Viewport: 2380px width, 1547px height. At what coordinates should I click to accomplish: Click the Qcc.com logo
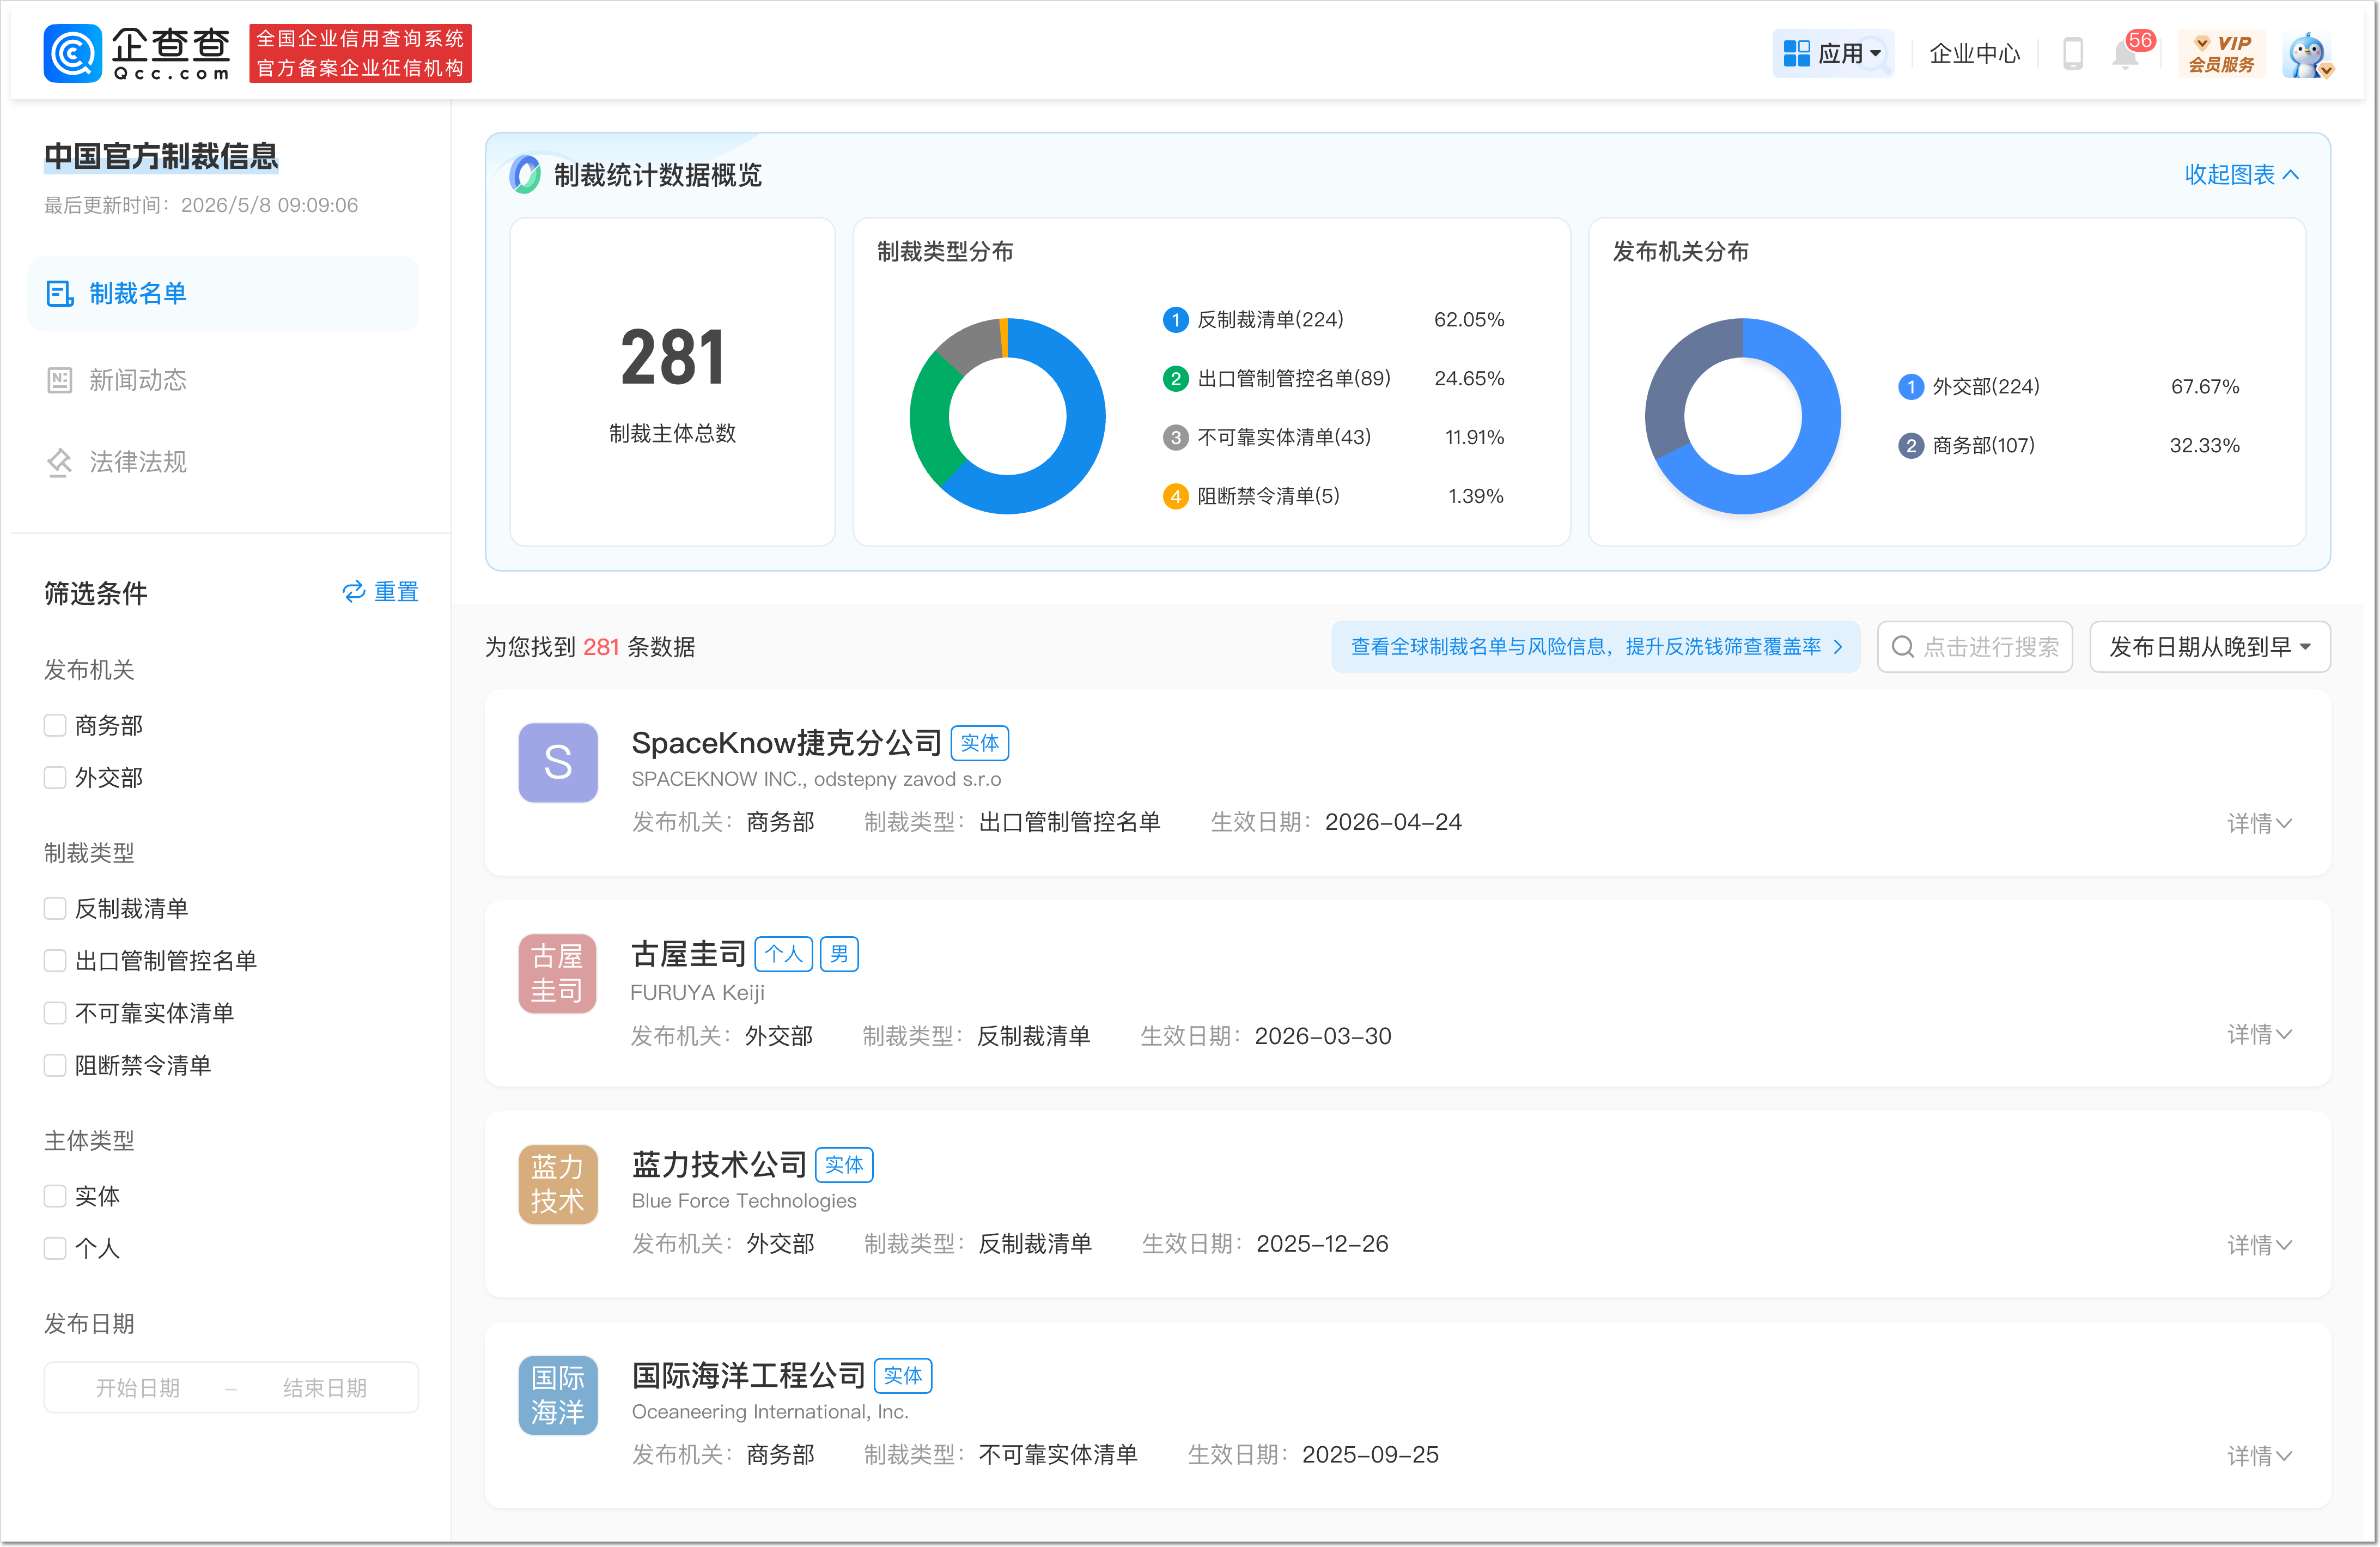[137, 53]
